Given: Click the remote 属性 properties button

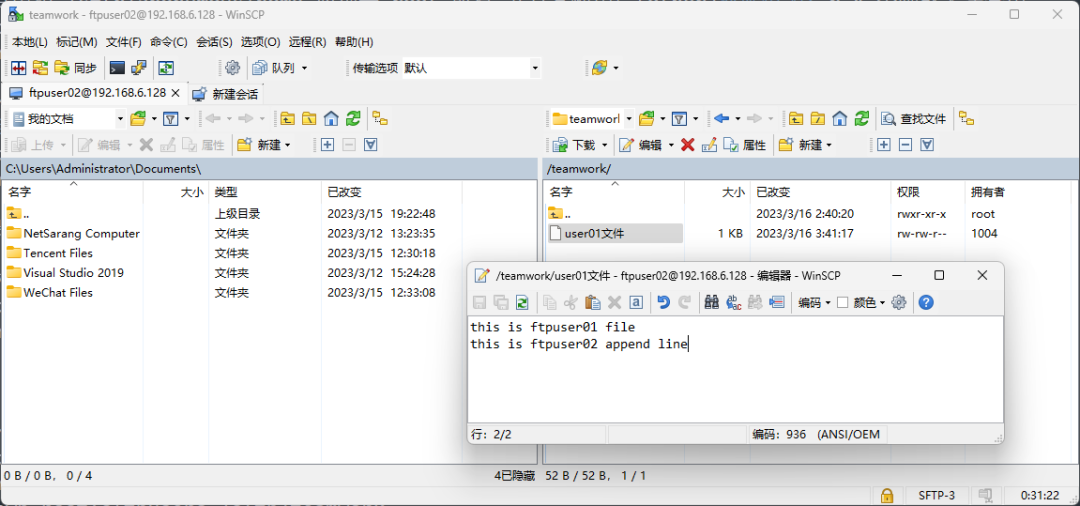Looking at the screenshot, I should pyautogui.click(x=745, y=145).
